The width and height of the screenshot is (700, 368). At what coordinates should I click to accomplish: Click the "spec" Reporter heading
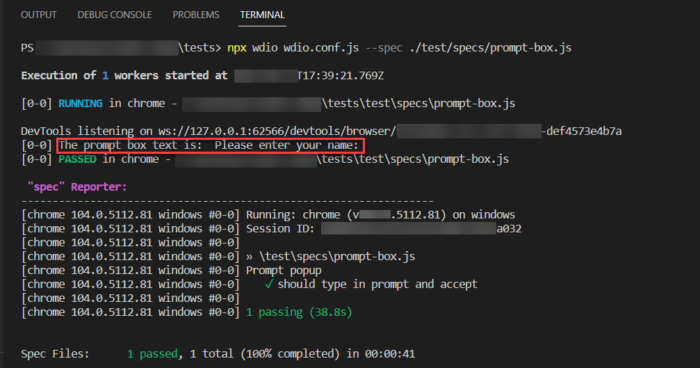(77, 187)
